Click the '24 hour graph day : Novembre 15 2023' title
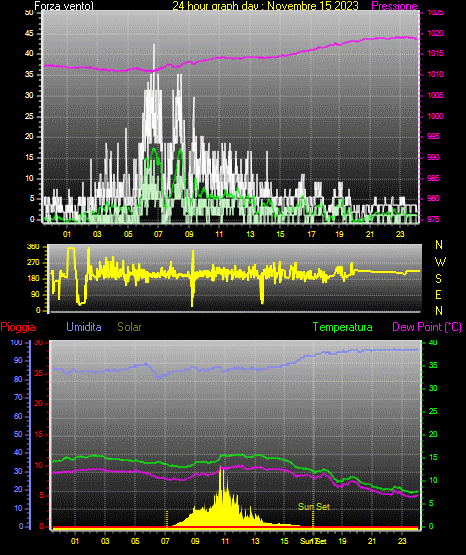 [265, 6]
